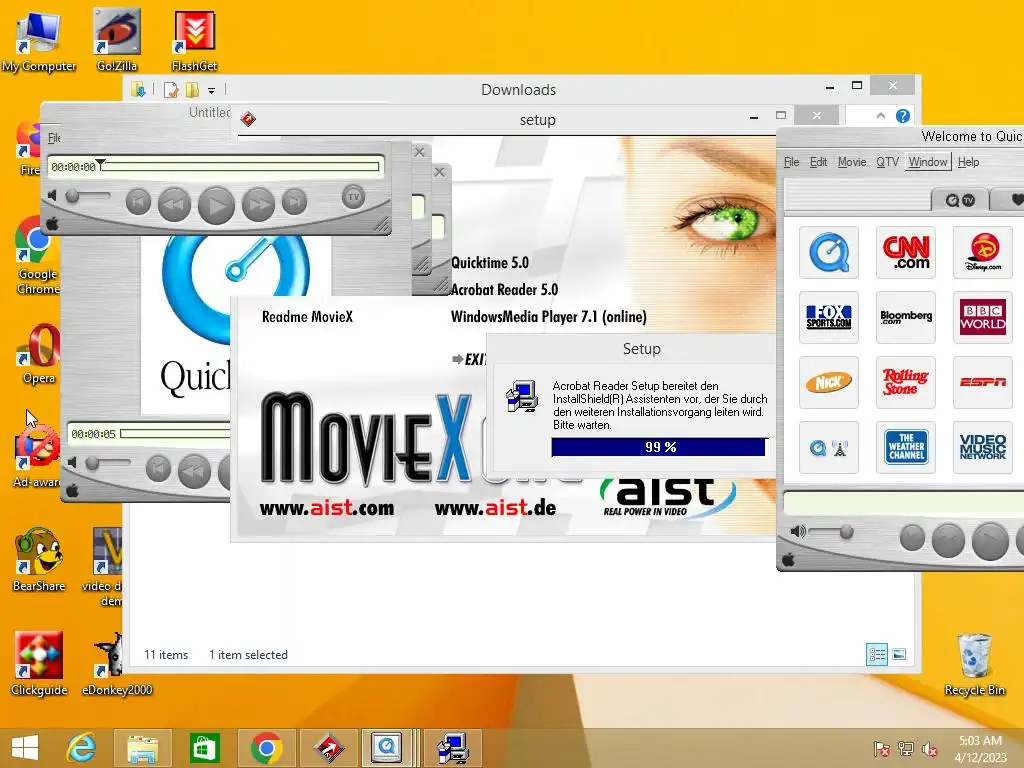Open the FlashGet desktop shortcut
The height and width of the screenshot is (768, 1024).
coord(195,39)
